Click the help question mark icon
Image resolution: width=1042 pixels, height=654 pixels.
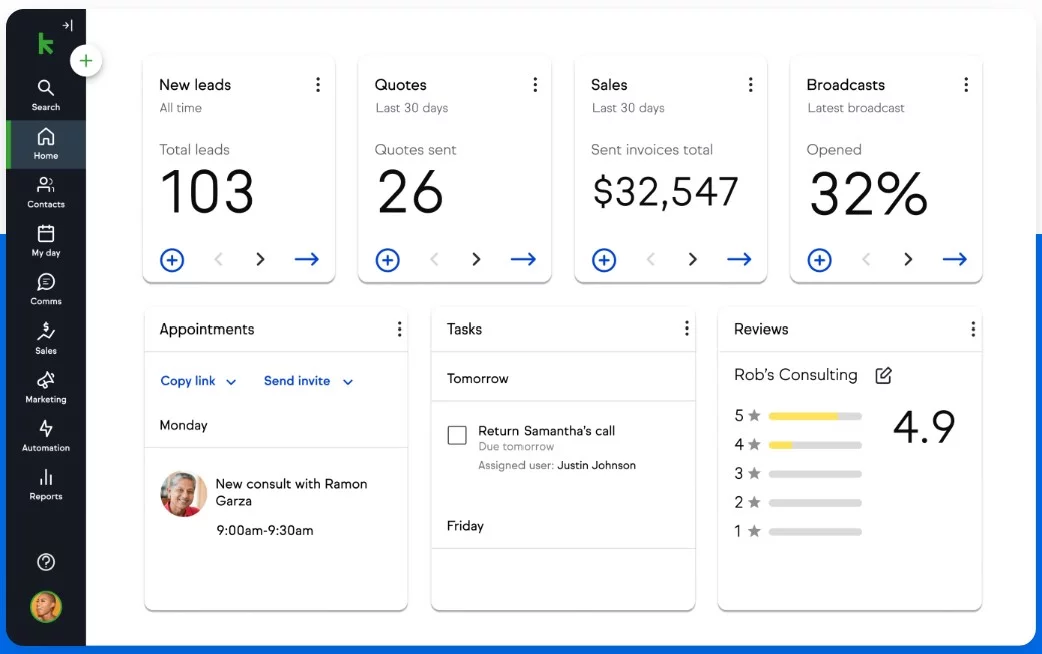pyautogui.click(x=46, y=562)
